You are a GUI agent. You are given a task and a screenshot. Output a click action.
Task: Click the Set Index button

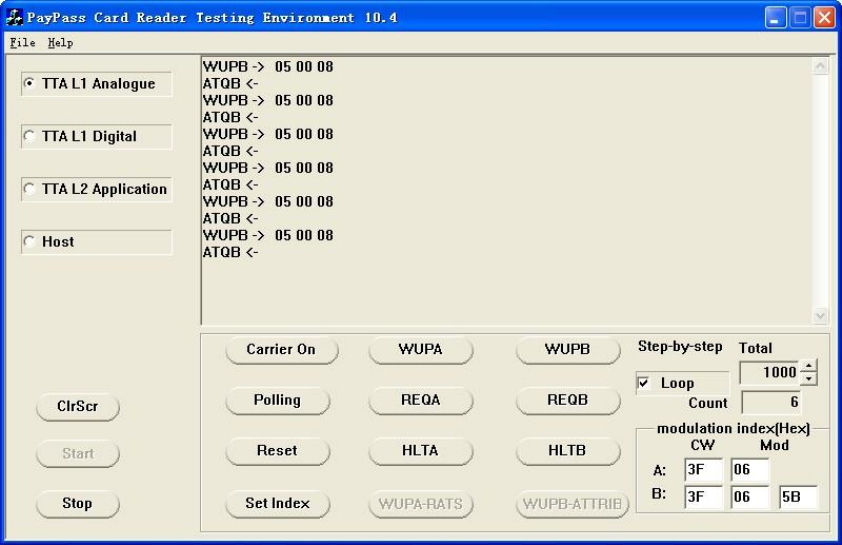(x=278, y=504)
